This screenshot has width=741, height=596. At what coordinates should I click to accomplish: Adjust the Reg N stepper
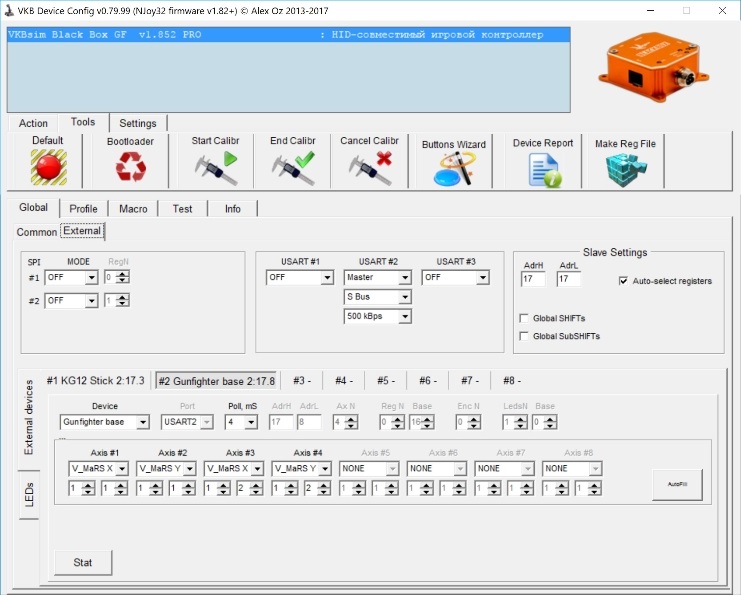[x=398, y=422]
